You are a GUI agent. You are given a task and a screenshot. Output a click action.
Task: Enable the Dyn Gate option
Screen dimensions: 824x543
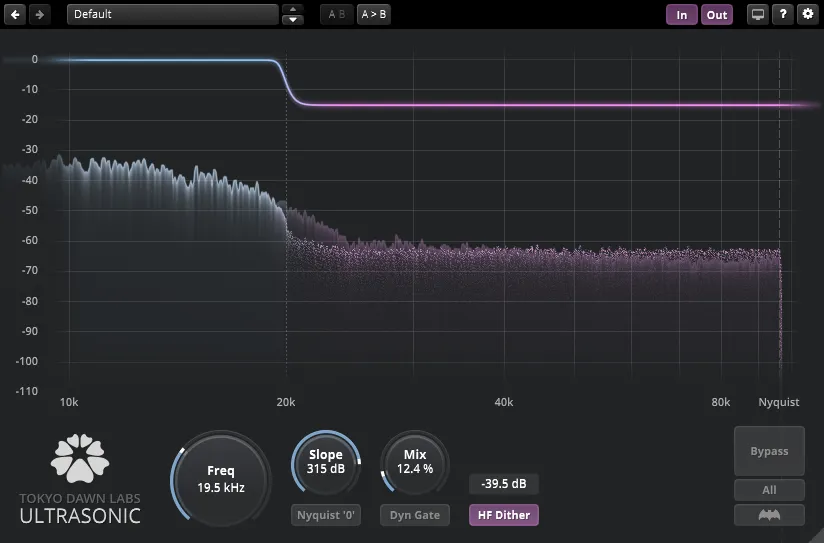pyautogui.click(x=415, y=515)
